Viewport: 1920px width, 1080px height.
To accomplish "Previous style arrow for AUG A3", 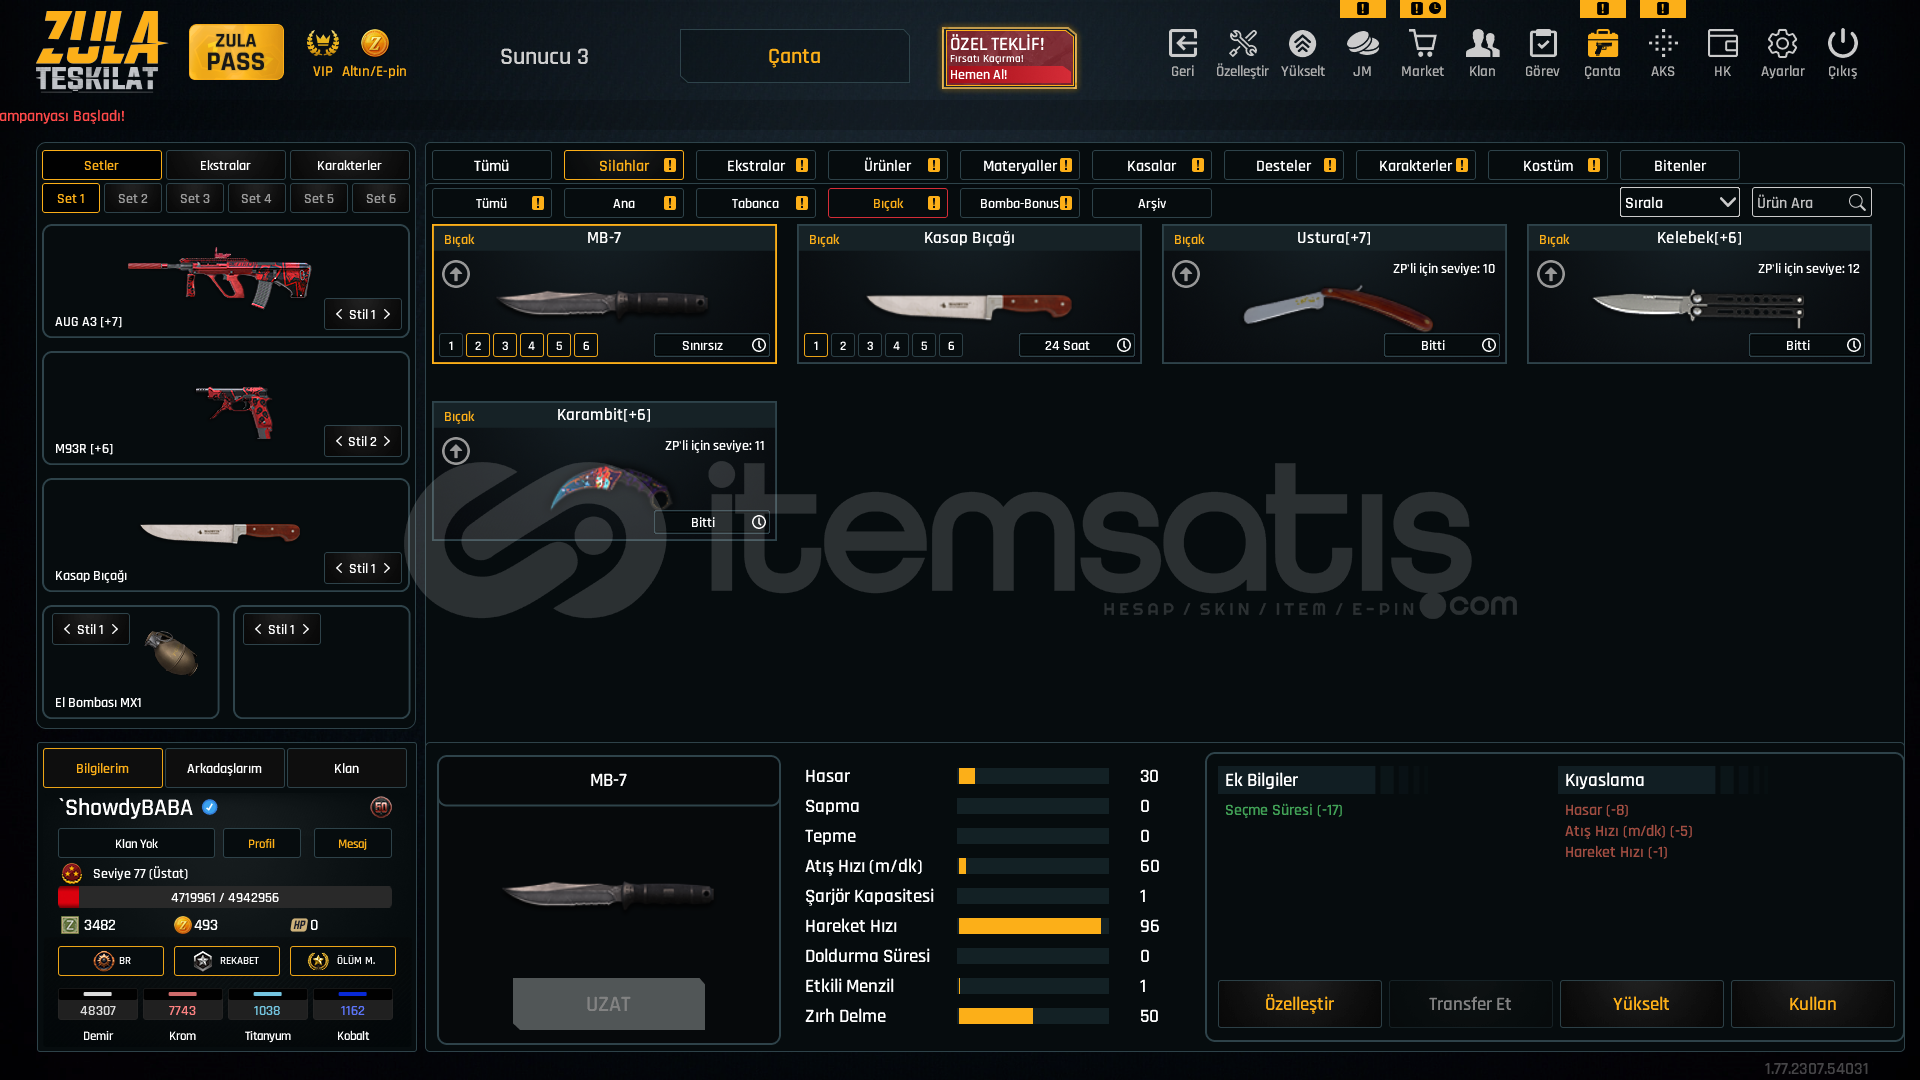I will coord(339,314).
